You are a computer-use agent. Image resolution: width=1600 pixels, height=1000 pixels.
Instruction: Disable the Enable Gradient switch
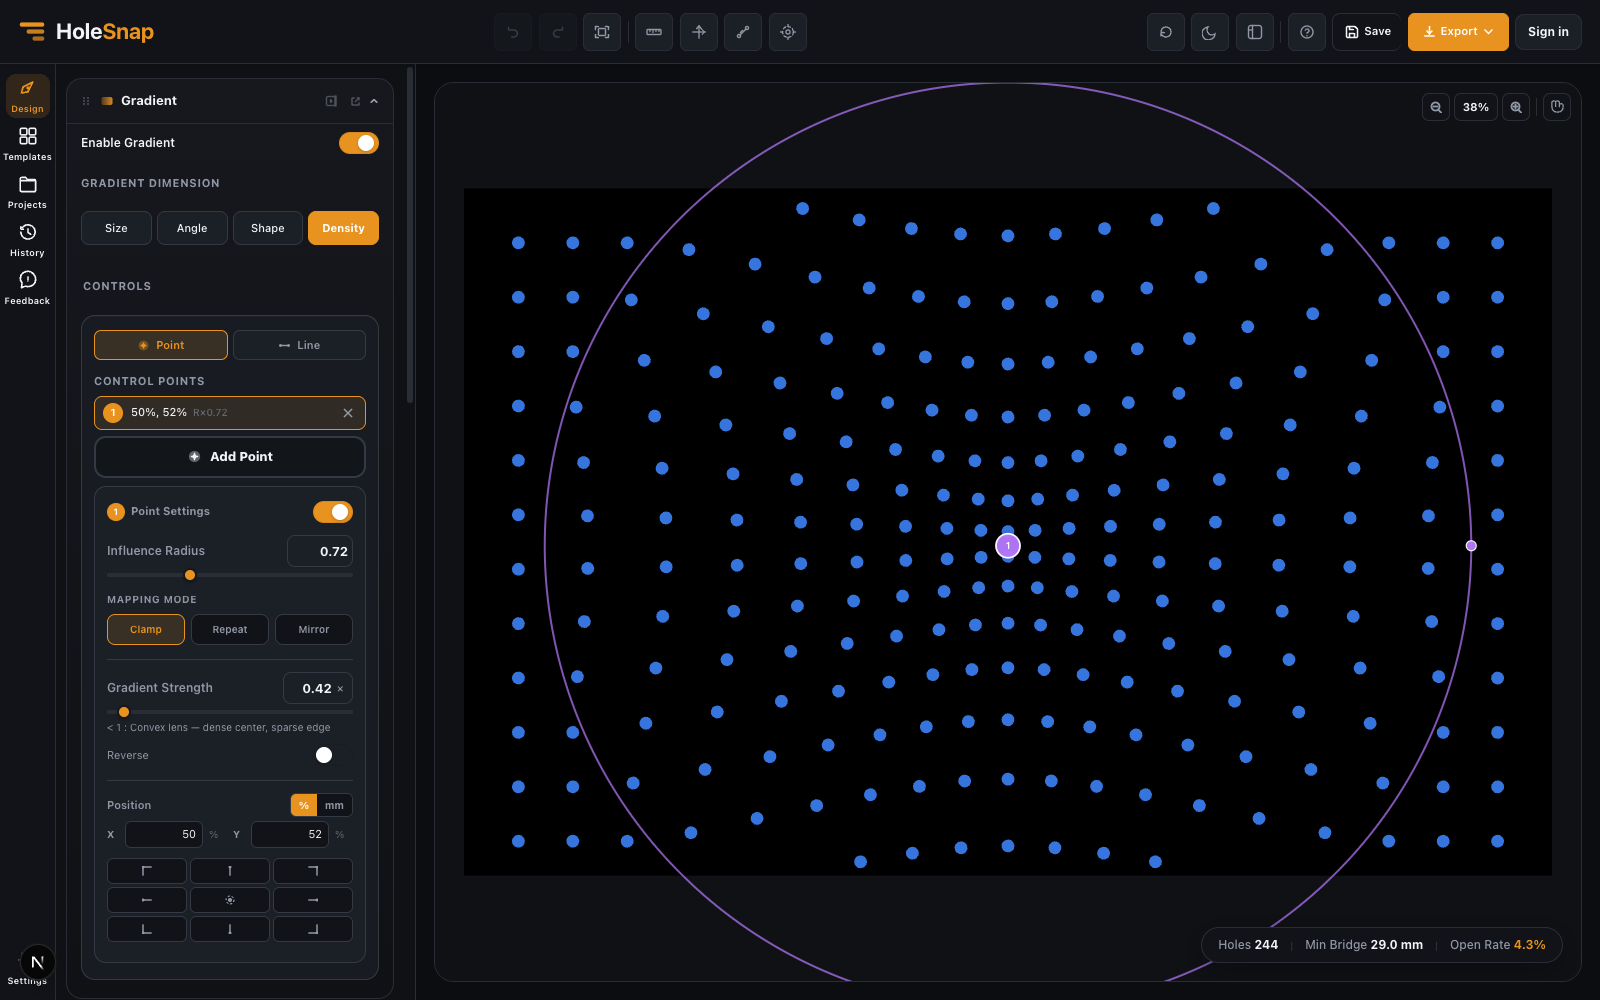click(x=359, y=143)
